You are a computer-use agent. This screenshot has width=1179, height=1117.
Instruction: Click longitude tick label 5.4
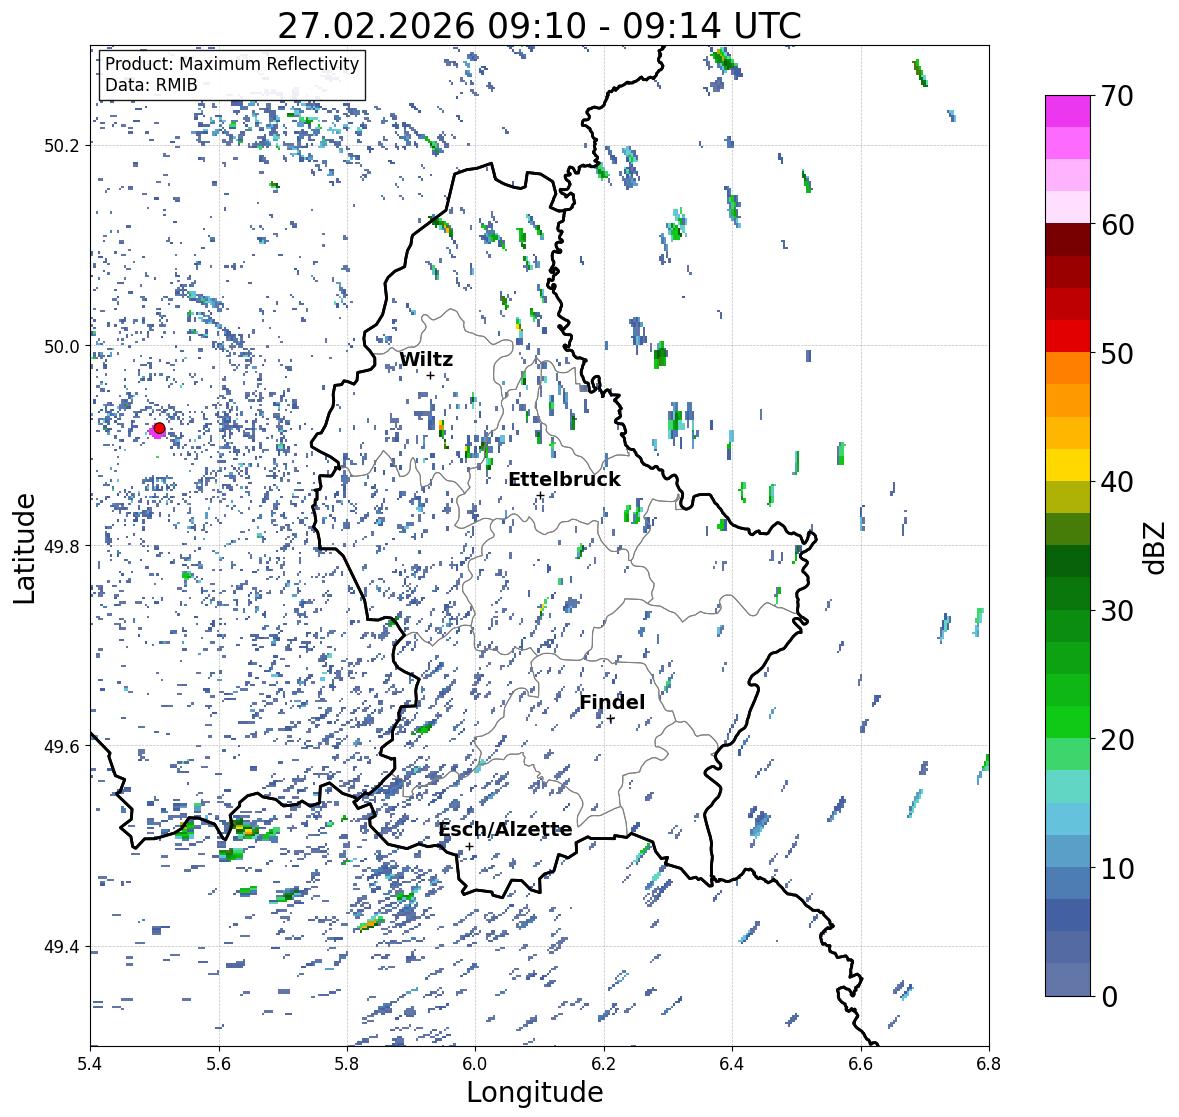pos(90,1064)
